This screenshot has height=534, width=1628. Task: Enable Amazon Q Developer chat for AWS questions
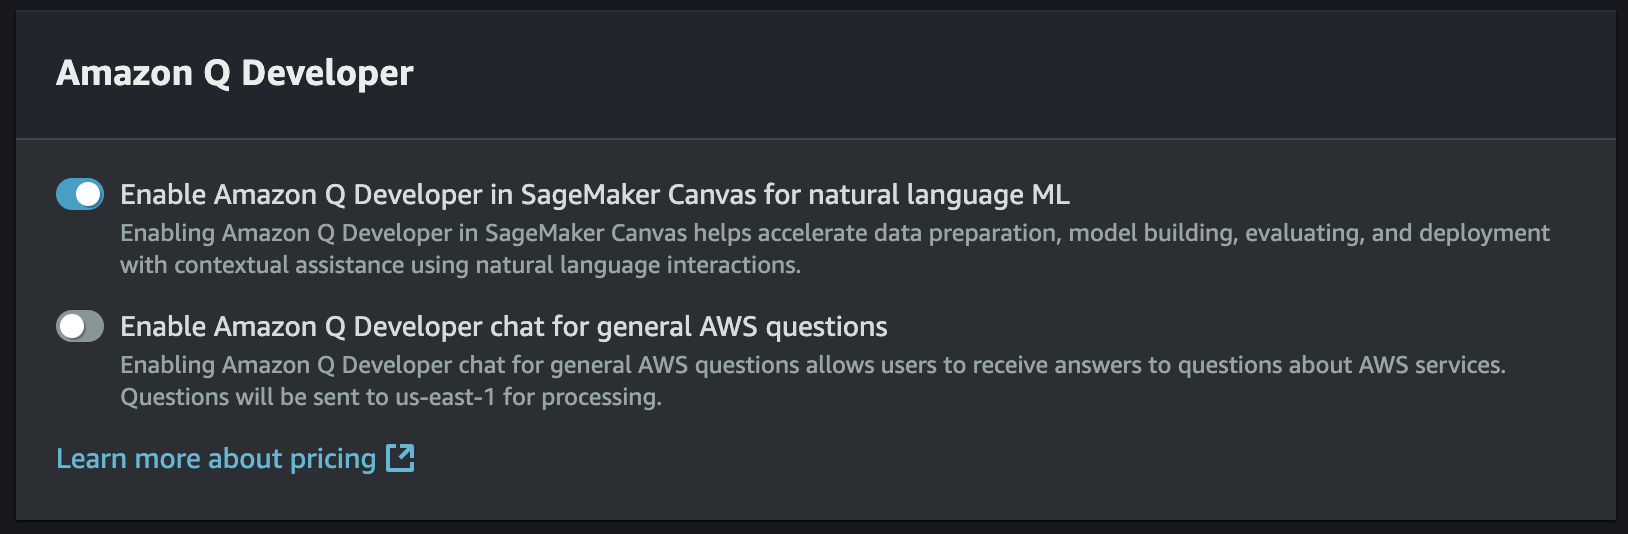pos(80,326)
